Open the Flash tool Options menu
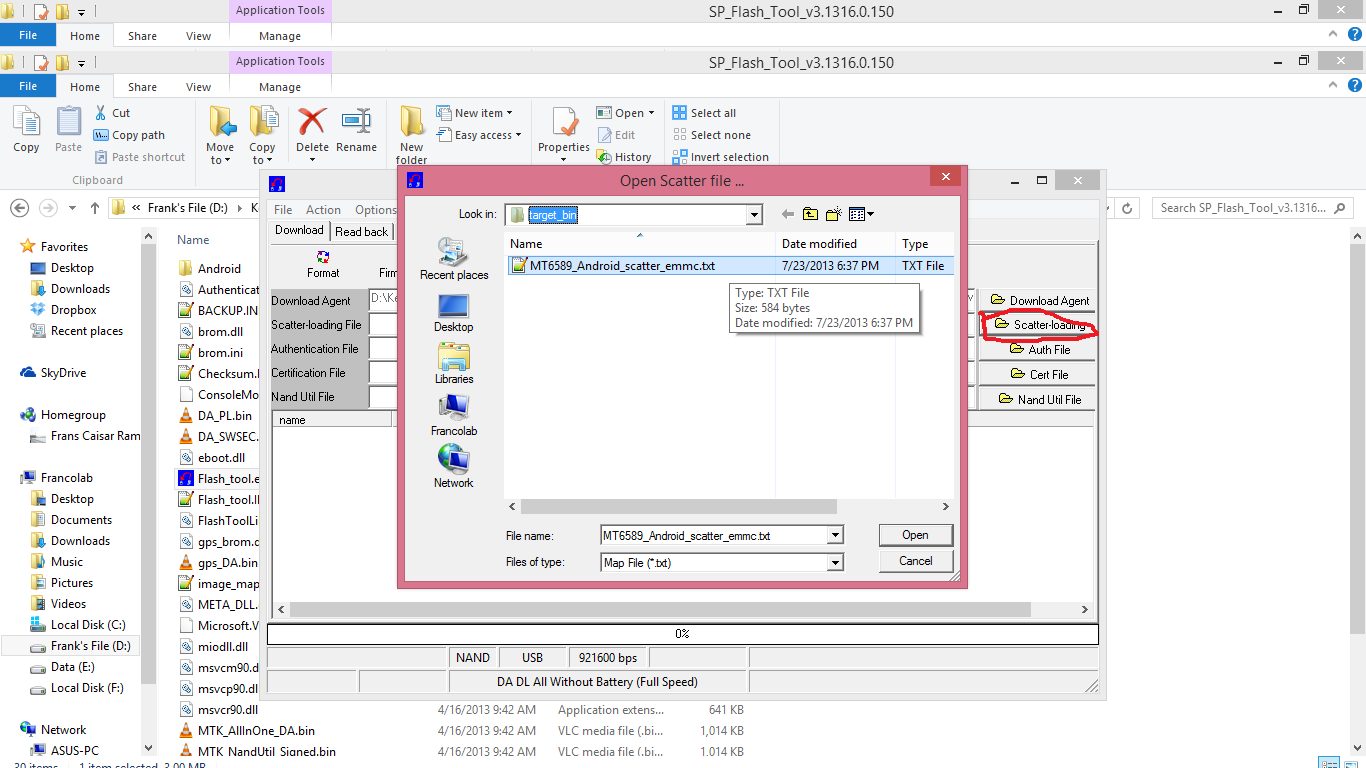Viewport: 1366px width, 768px height. pos(375,210)
